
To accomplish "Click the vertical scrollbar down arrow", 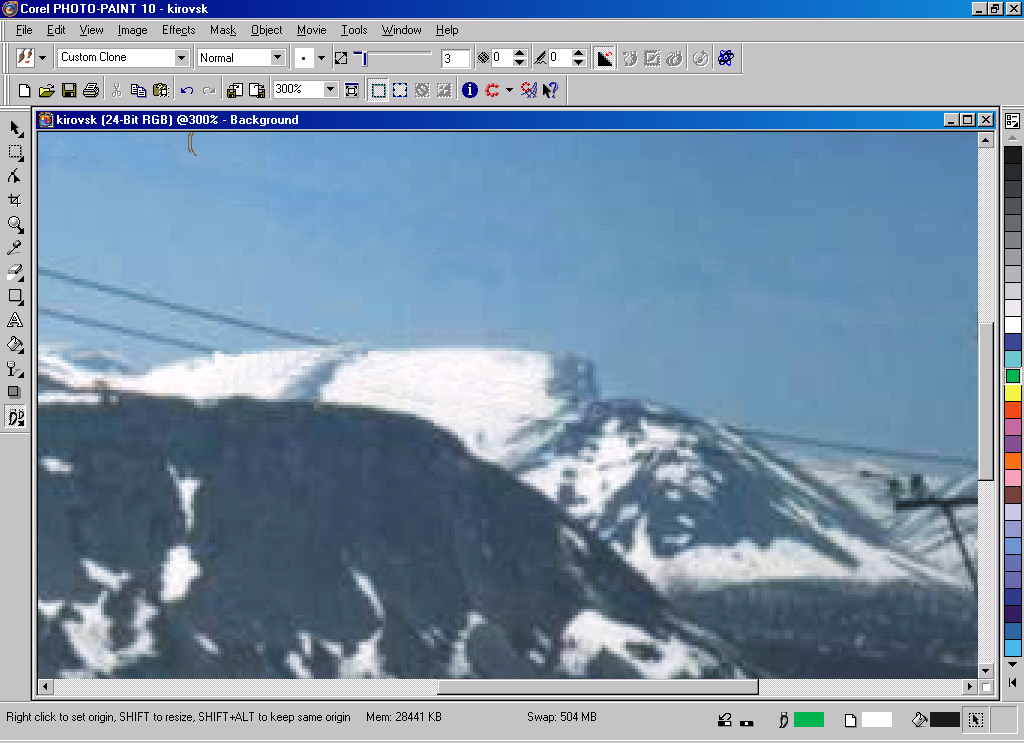I will coord(985,671).
